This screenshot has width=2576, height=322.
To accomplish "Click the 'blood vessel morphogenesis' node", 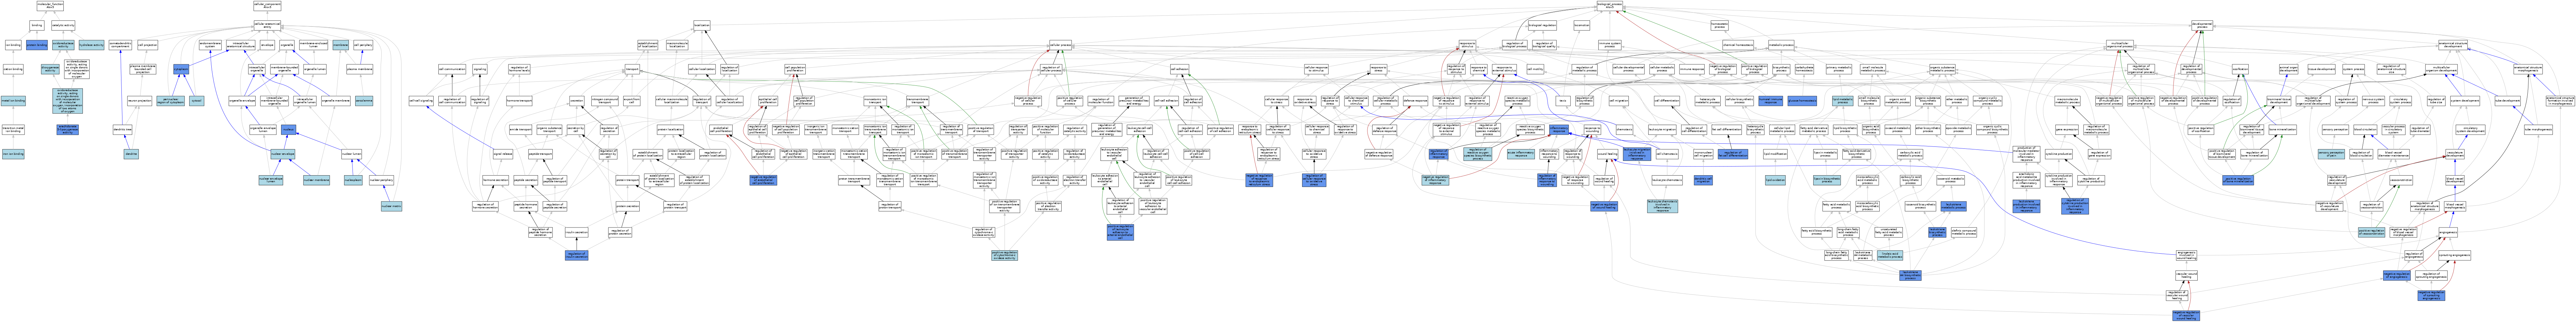I will (x=2455, y=206).
